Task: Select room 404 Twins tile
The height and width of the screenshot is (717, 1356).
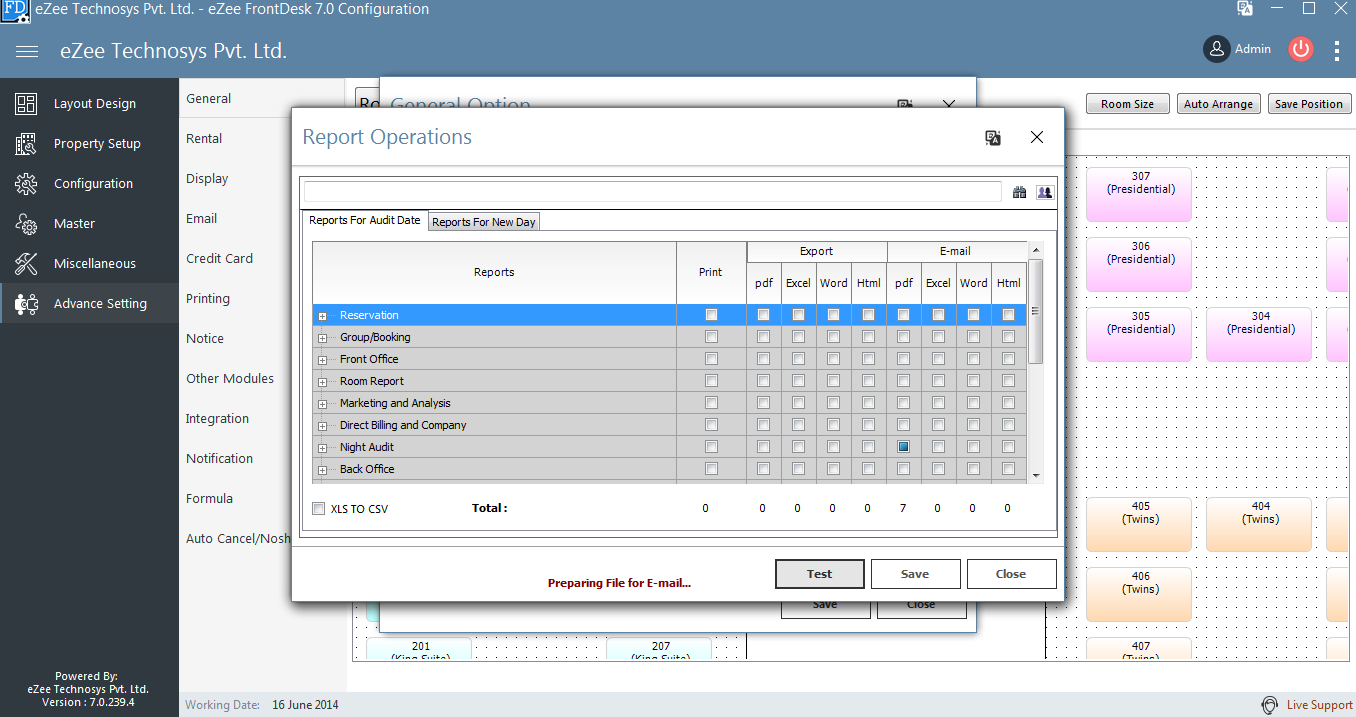Action: 1260,524
